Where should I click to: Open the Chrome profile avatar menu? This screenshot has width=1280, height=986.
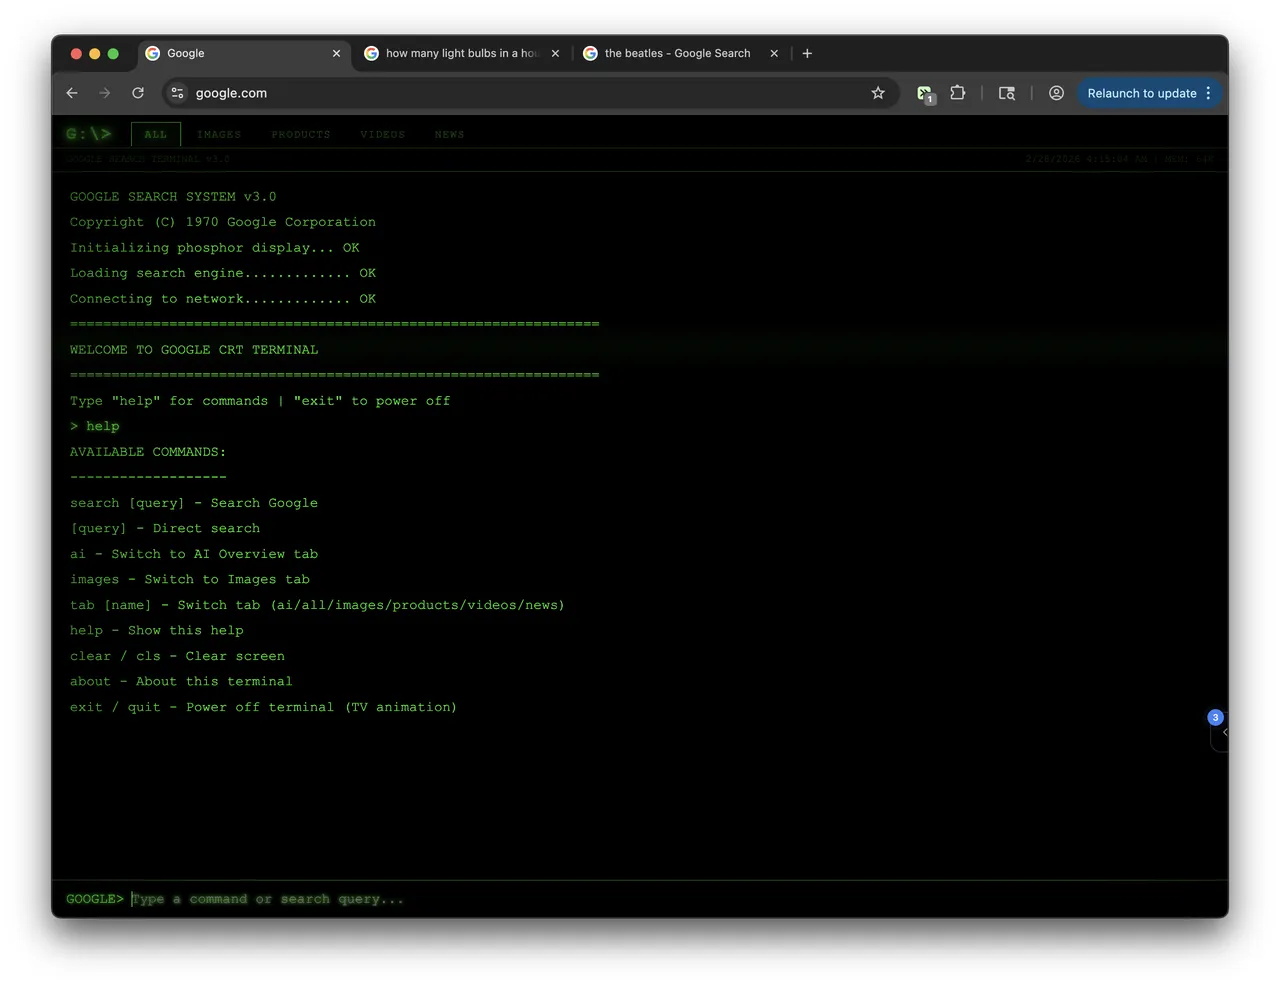point(1056,93)
